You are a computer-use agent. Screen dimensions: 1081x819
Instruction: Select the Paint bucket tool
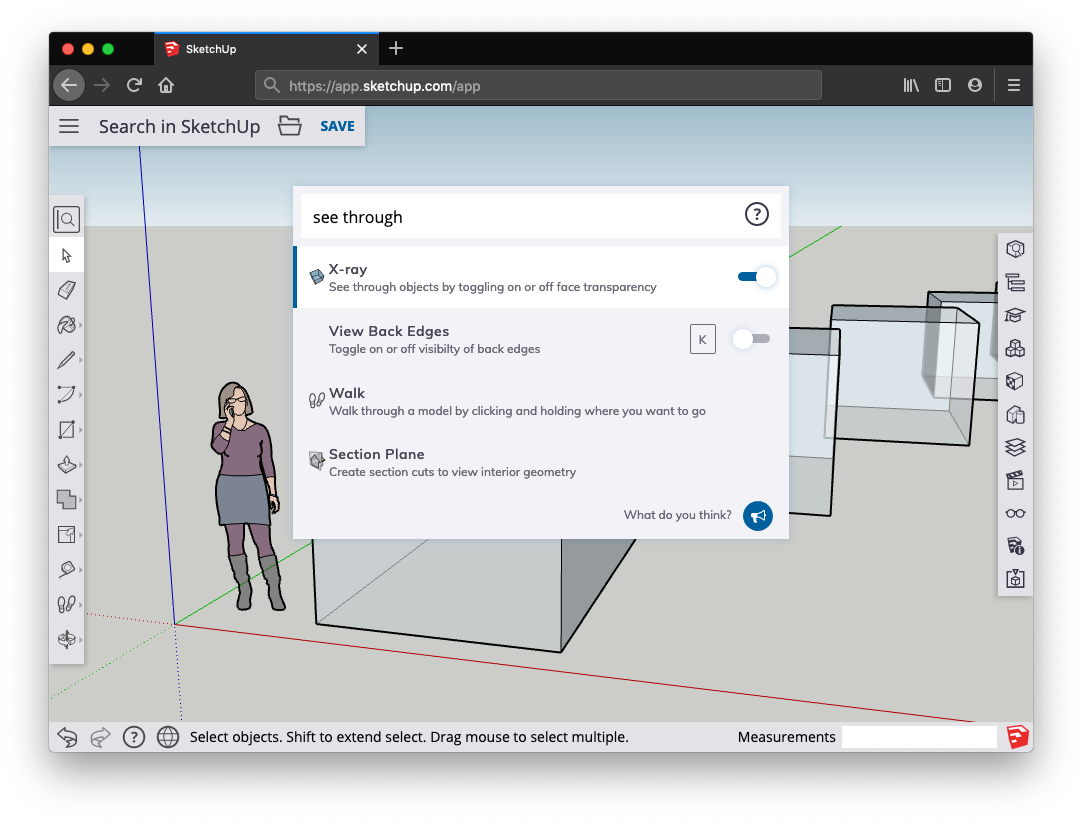coord(67,325)
